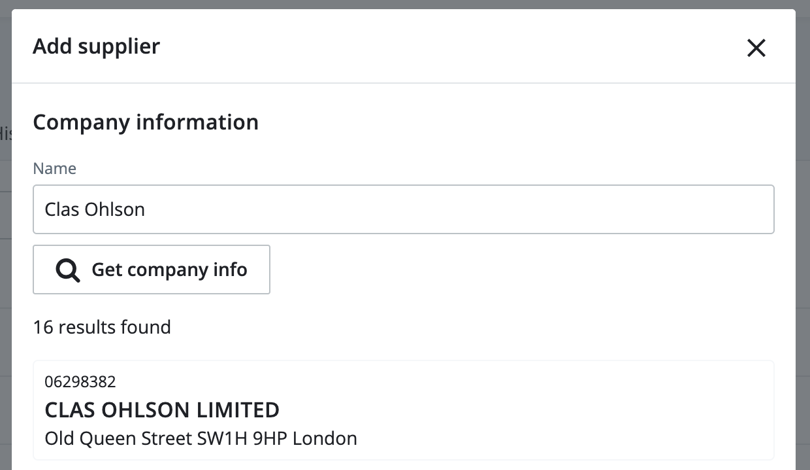Click company number 06298382

click(x=80, y=382)
